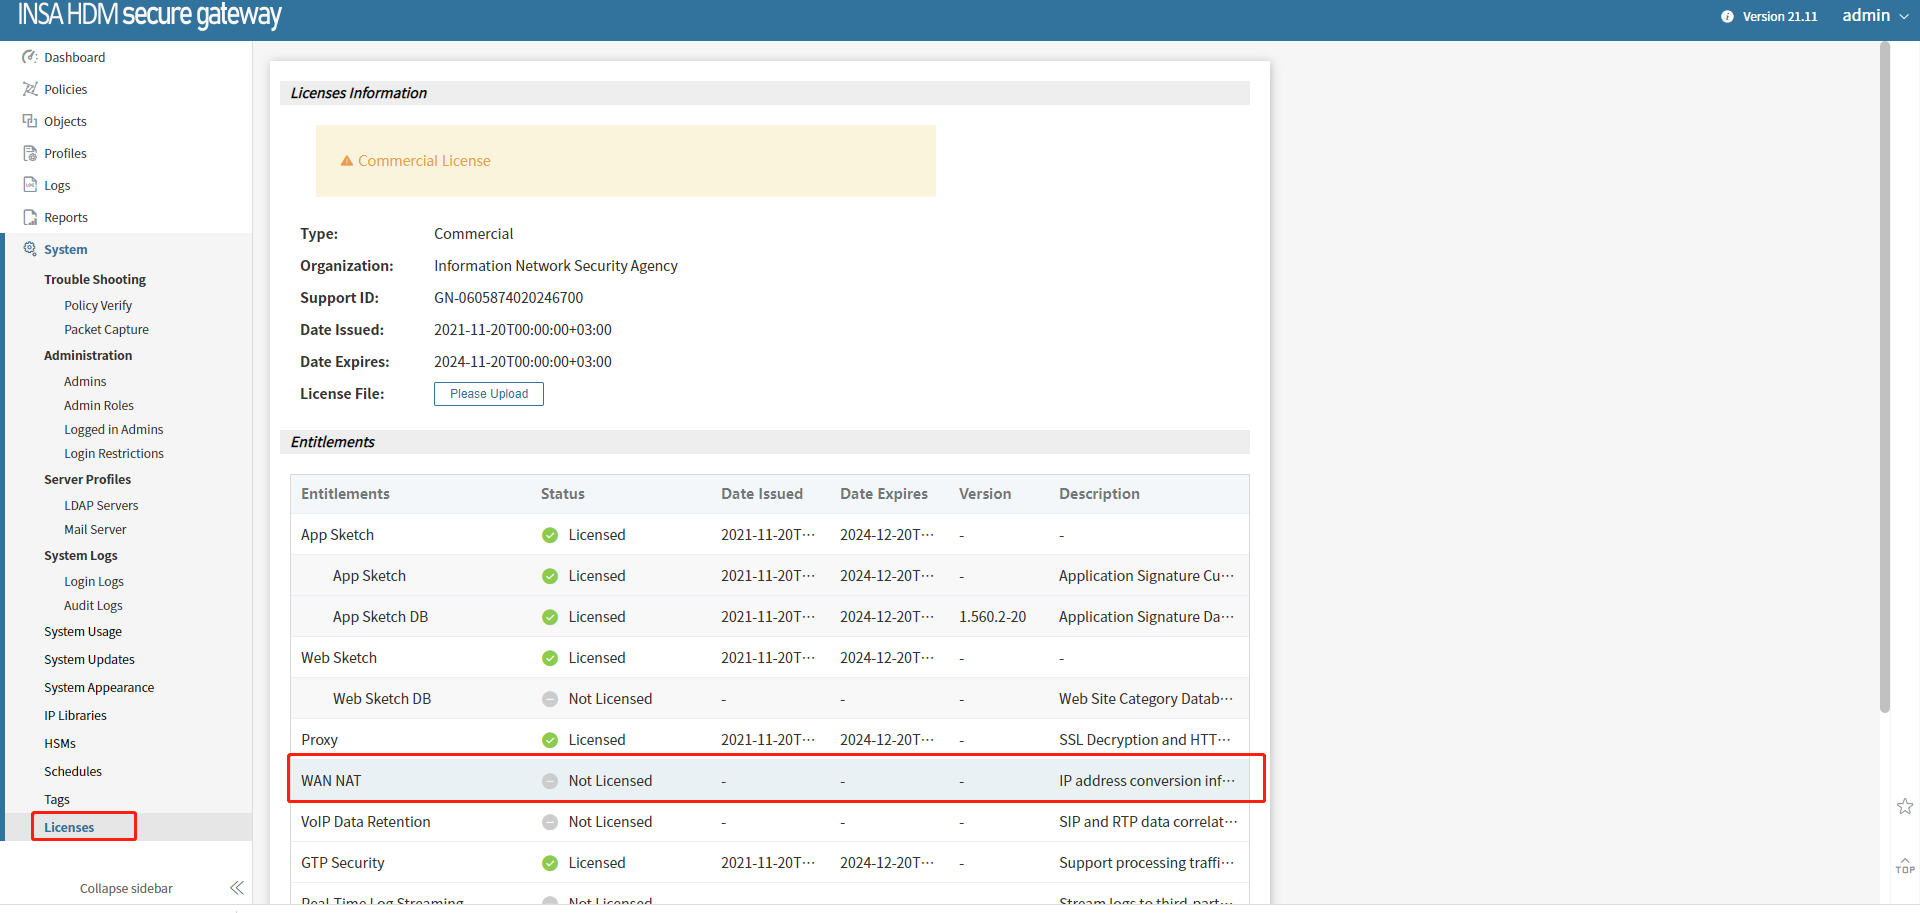Image resolution: width=1920 pixels, height=913 pixels.
Task: Collapse the Trouble Shooting section
Action: point(95,280)
